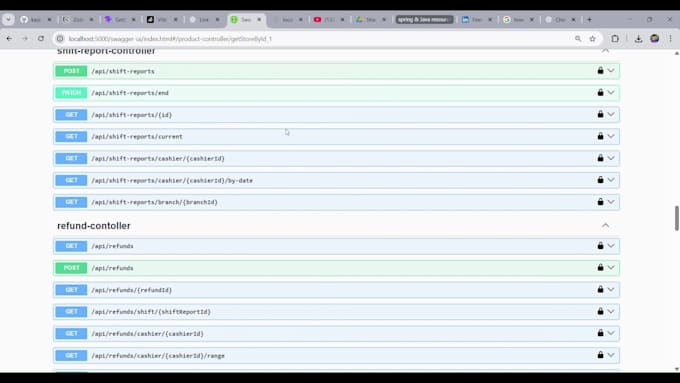Image resolution: width=680 pixels, height=383 pixels.
Task: Click the zoom magnifier icon in address bar
Action: [578, 39]
